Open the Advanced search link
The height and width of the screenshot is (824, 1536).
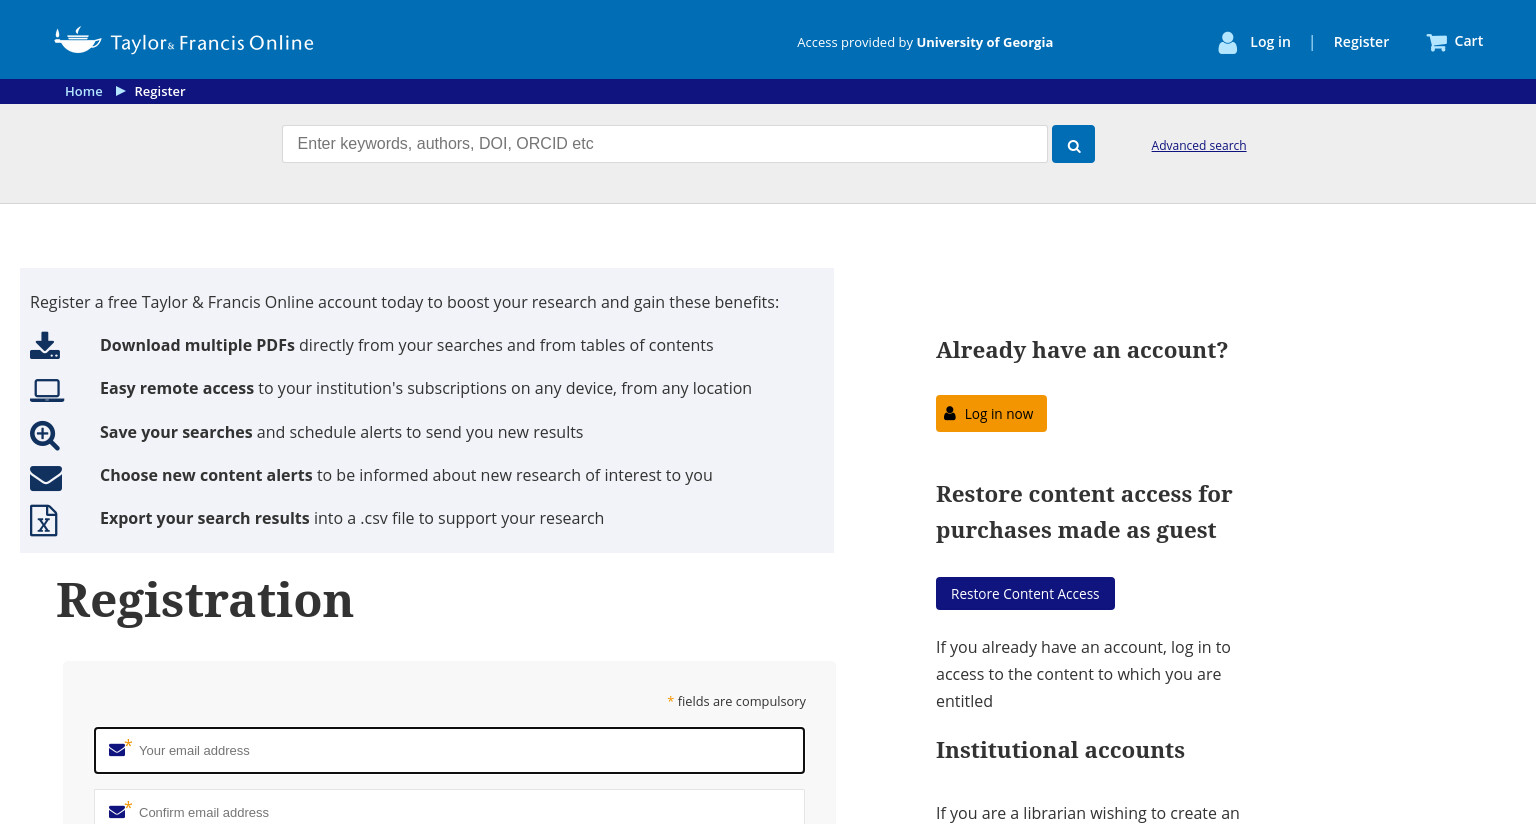[1198, 145]
